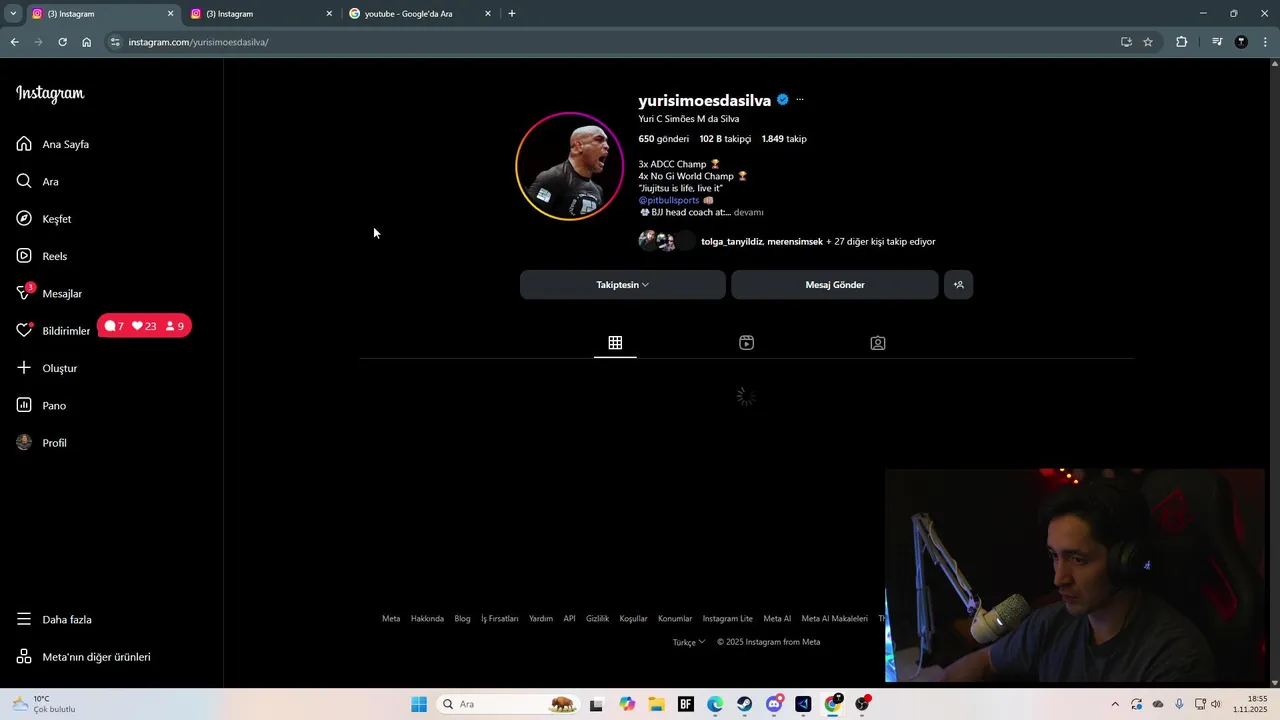
Task: Click the address bar URL
Action: pyautogui.click(x=198, y=42)
